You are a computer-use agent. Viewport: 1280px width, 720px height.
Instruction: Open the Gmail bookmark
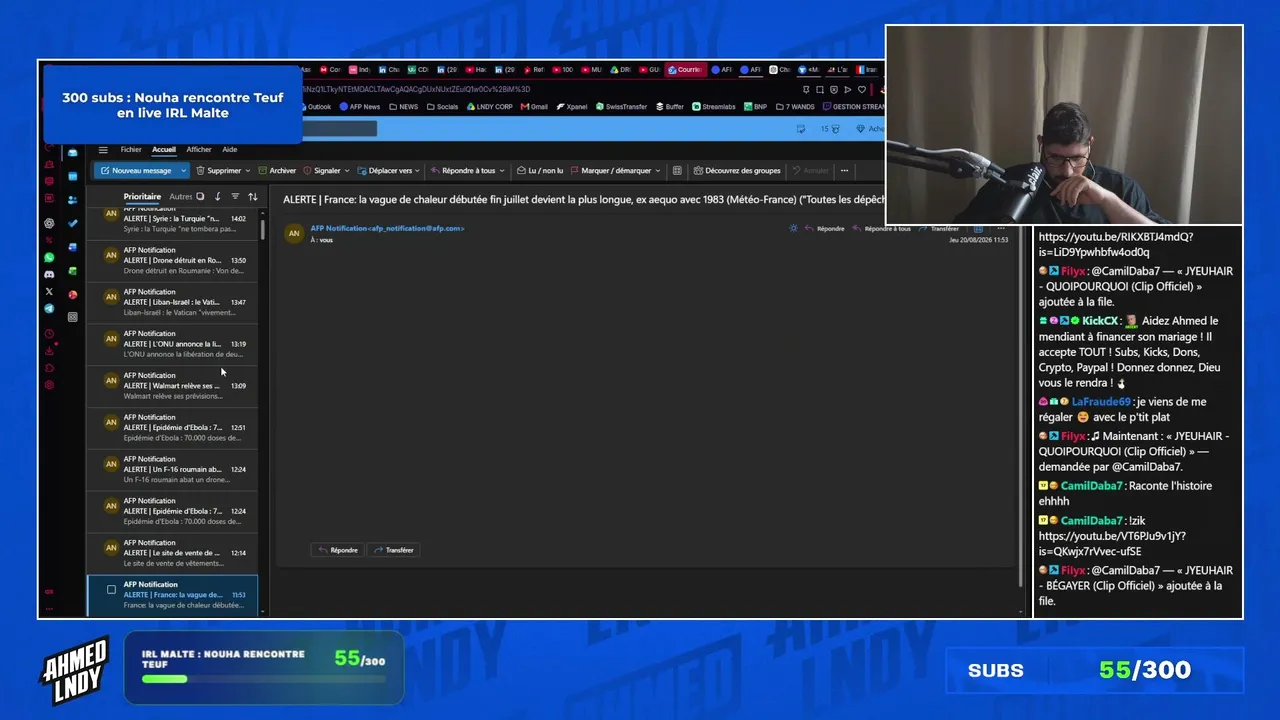[533, 107]
